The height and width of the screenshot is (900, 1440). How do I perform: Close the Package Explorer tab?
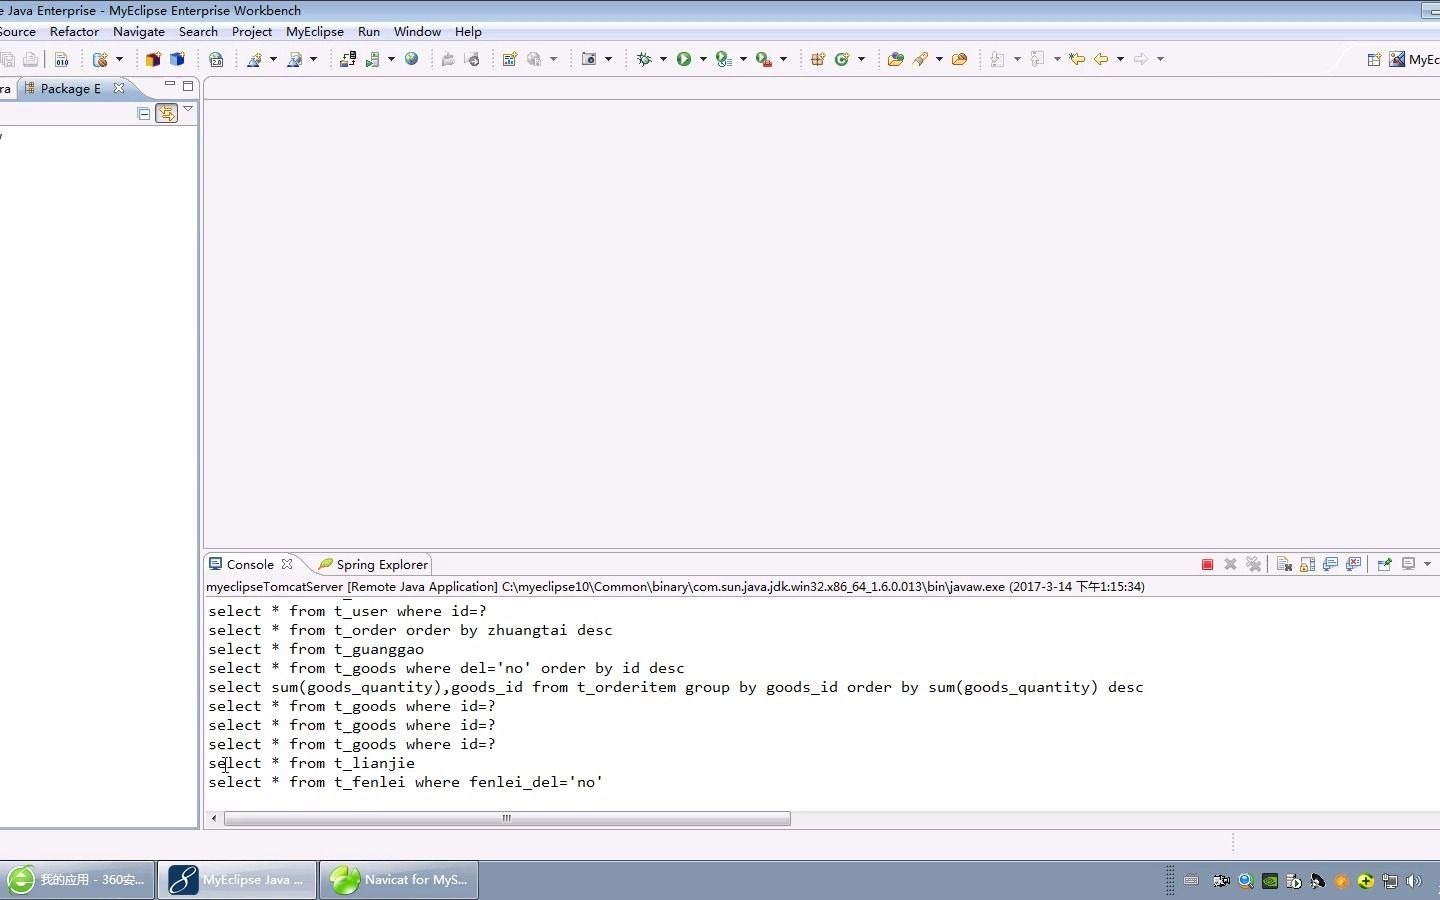pyautogui.click(x=119, y=88)
